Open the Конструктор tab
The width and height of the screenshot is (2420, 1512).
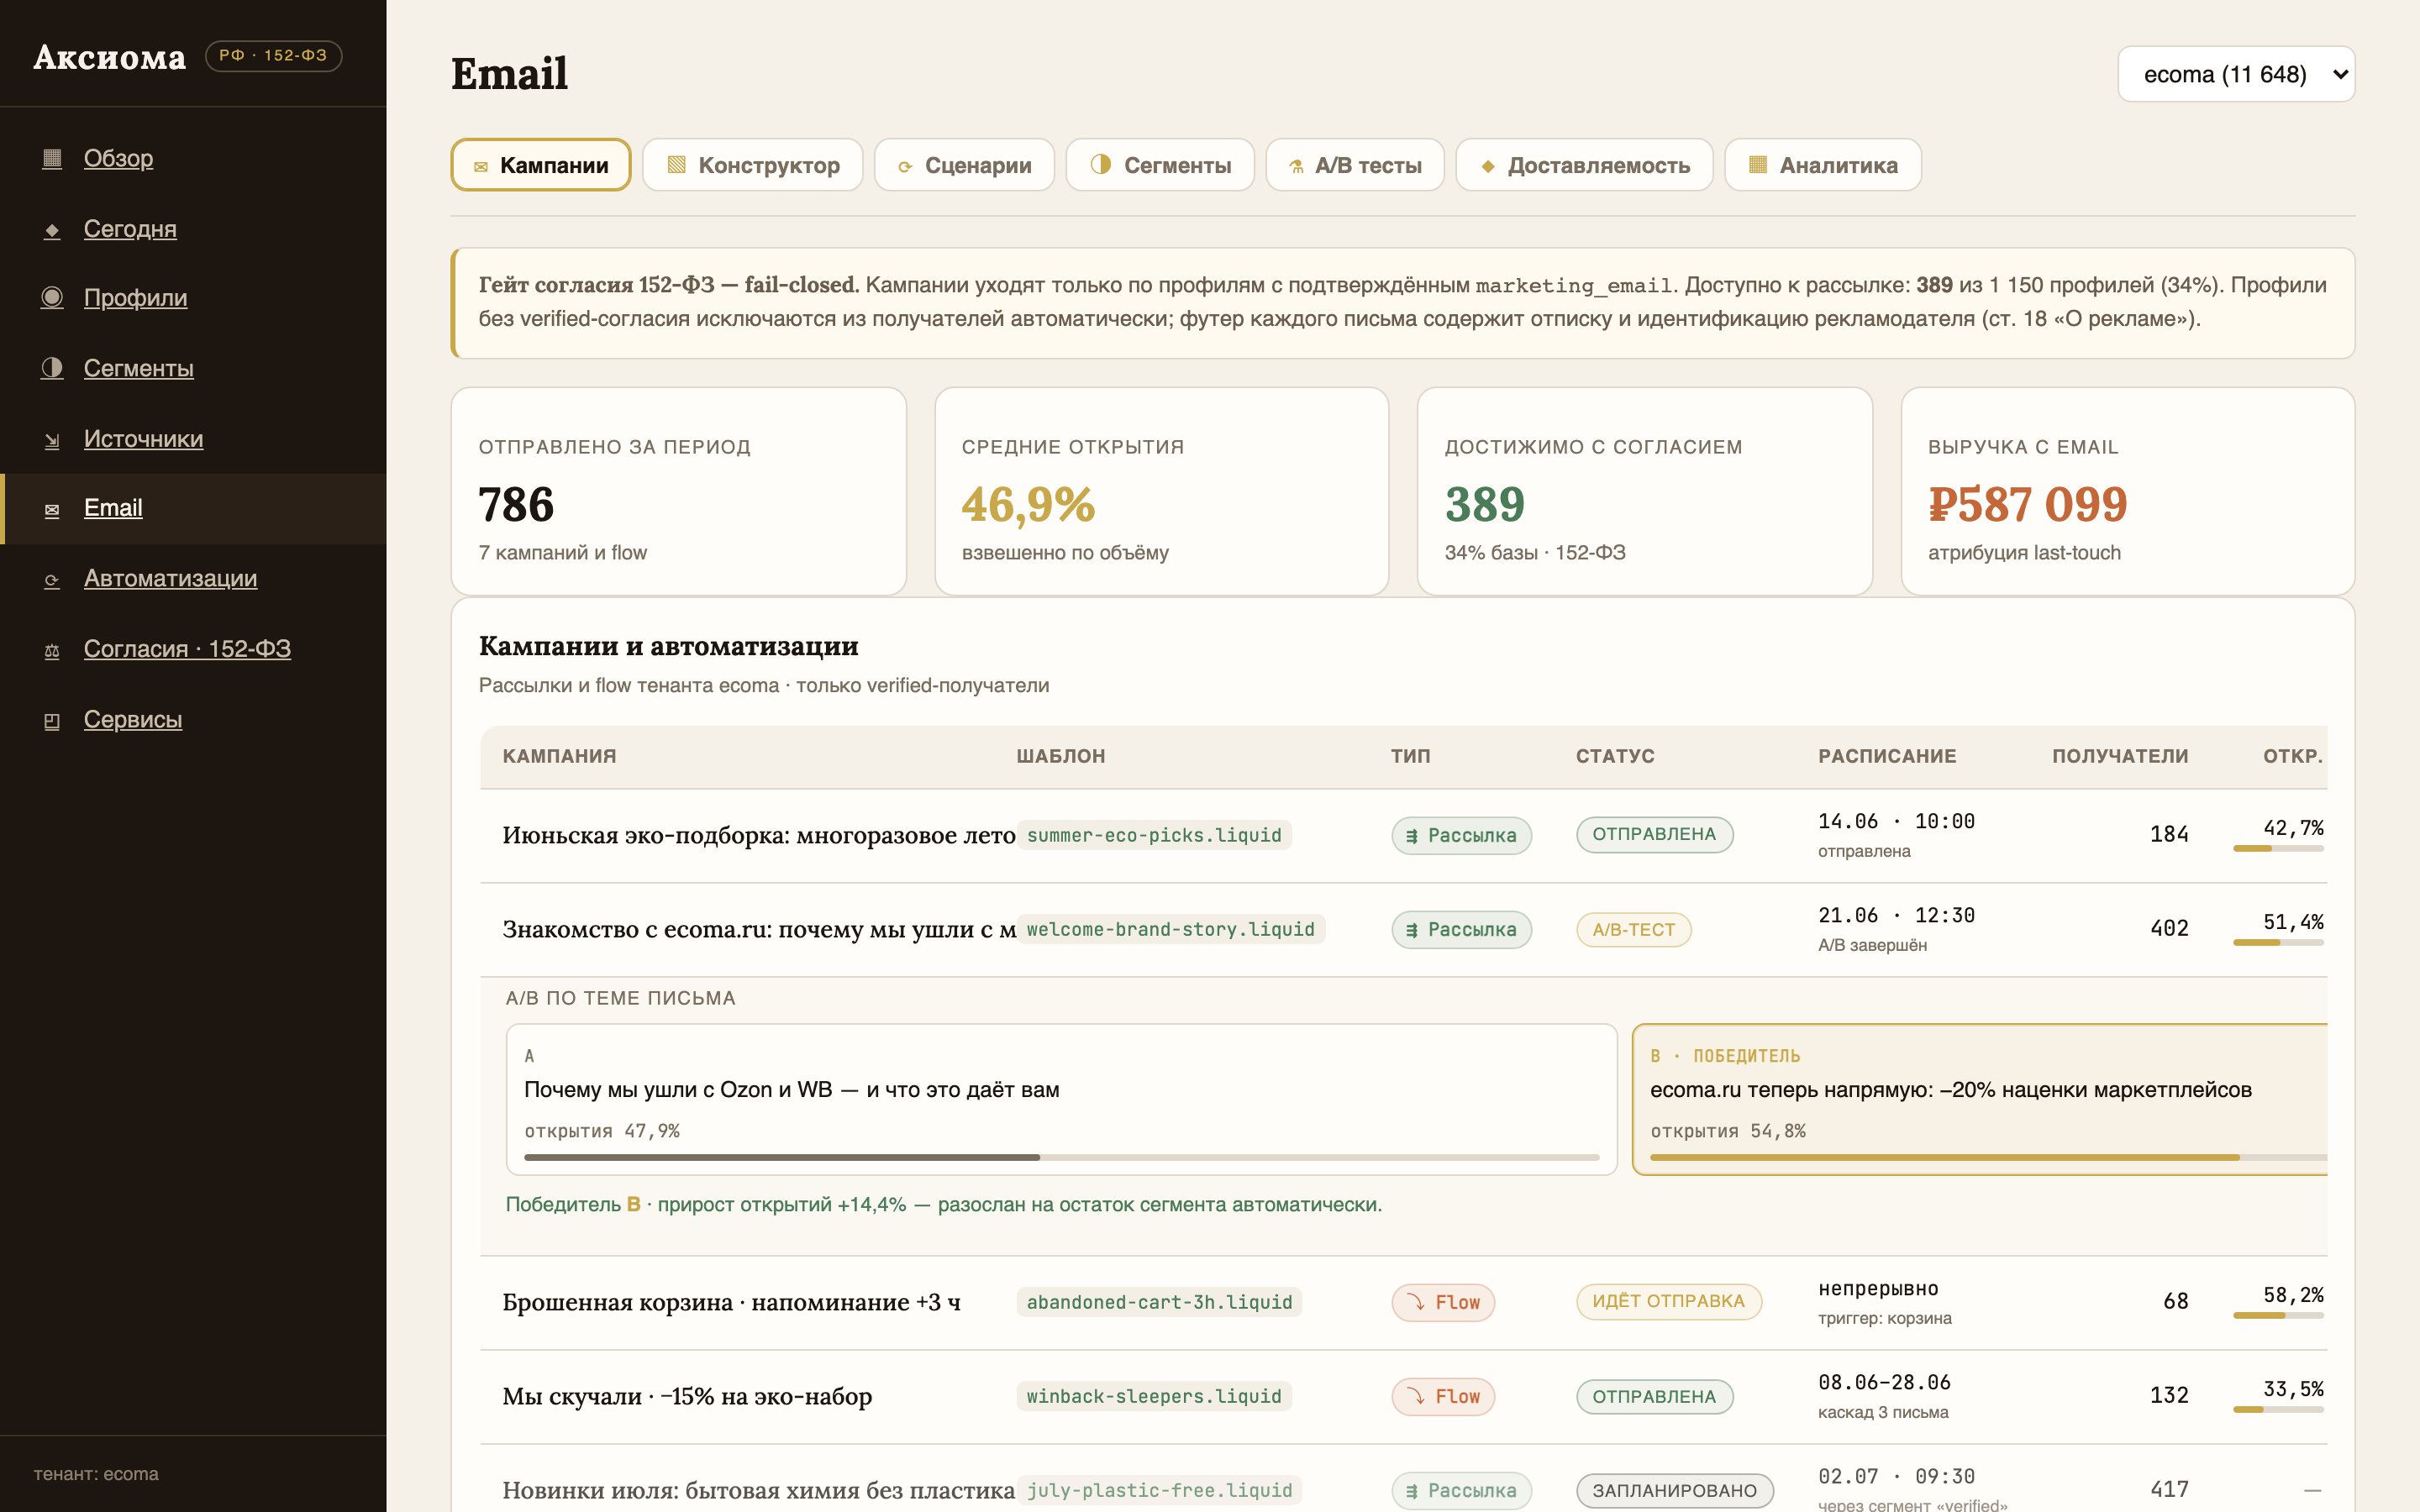[753, 165]
